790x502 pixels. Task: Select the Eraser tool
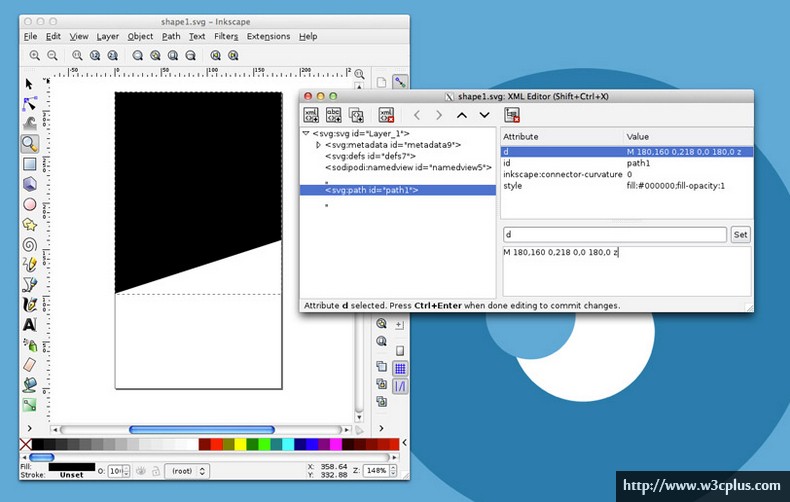pyautogui.click(x=30, y=364)
